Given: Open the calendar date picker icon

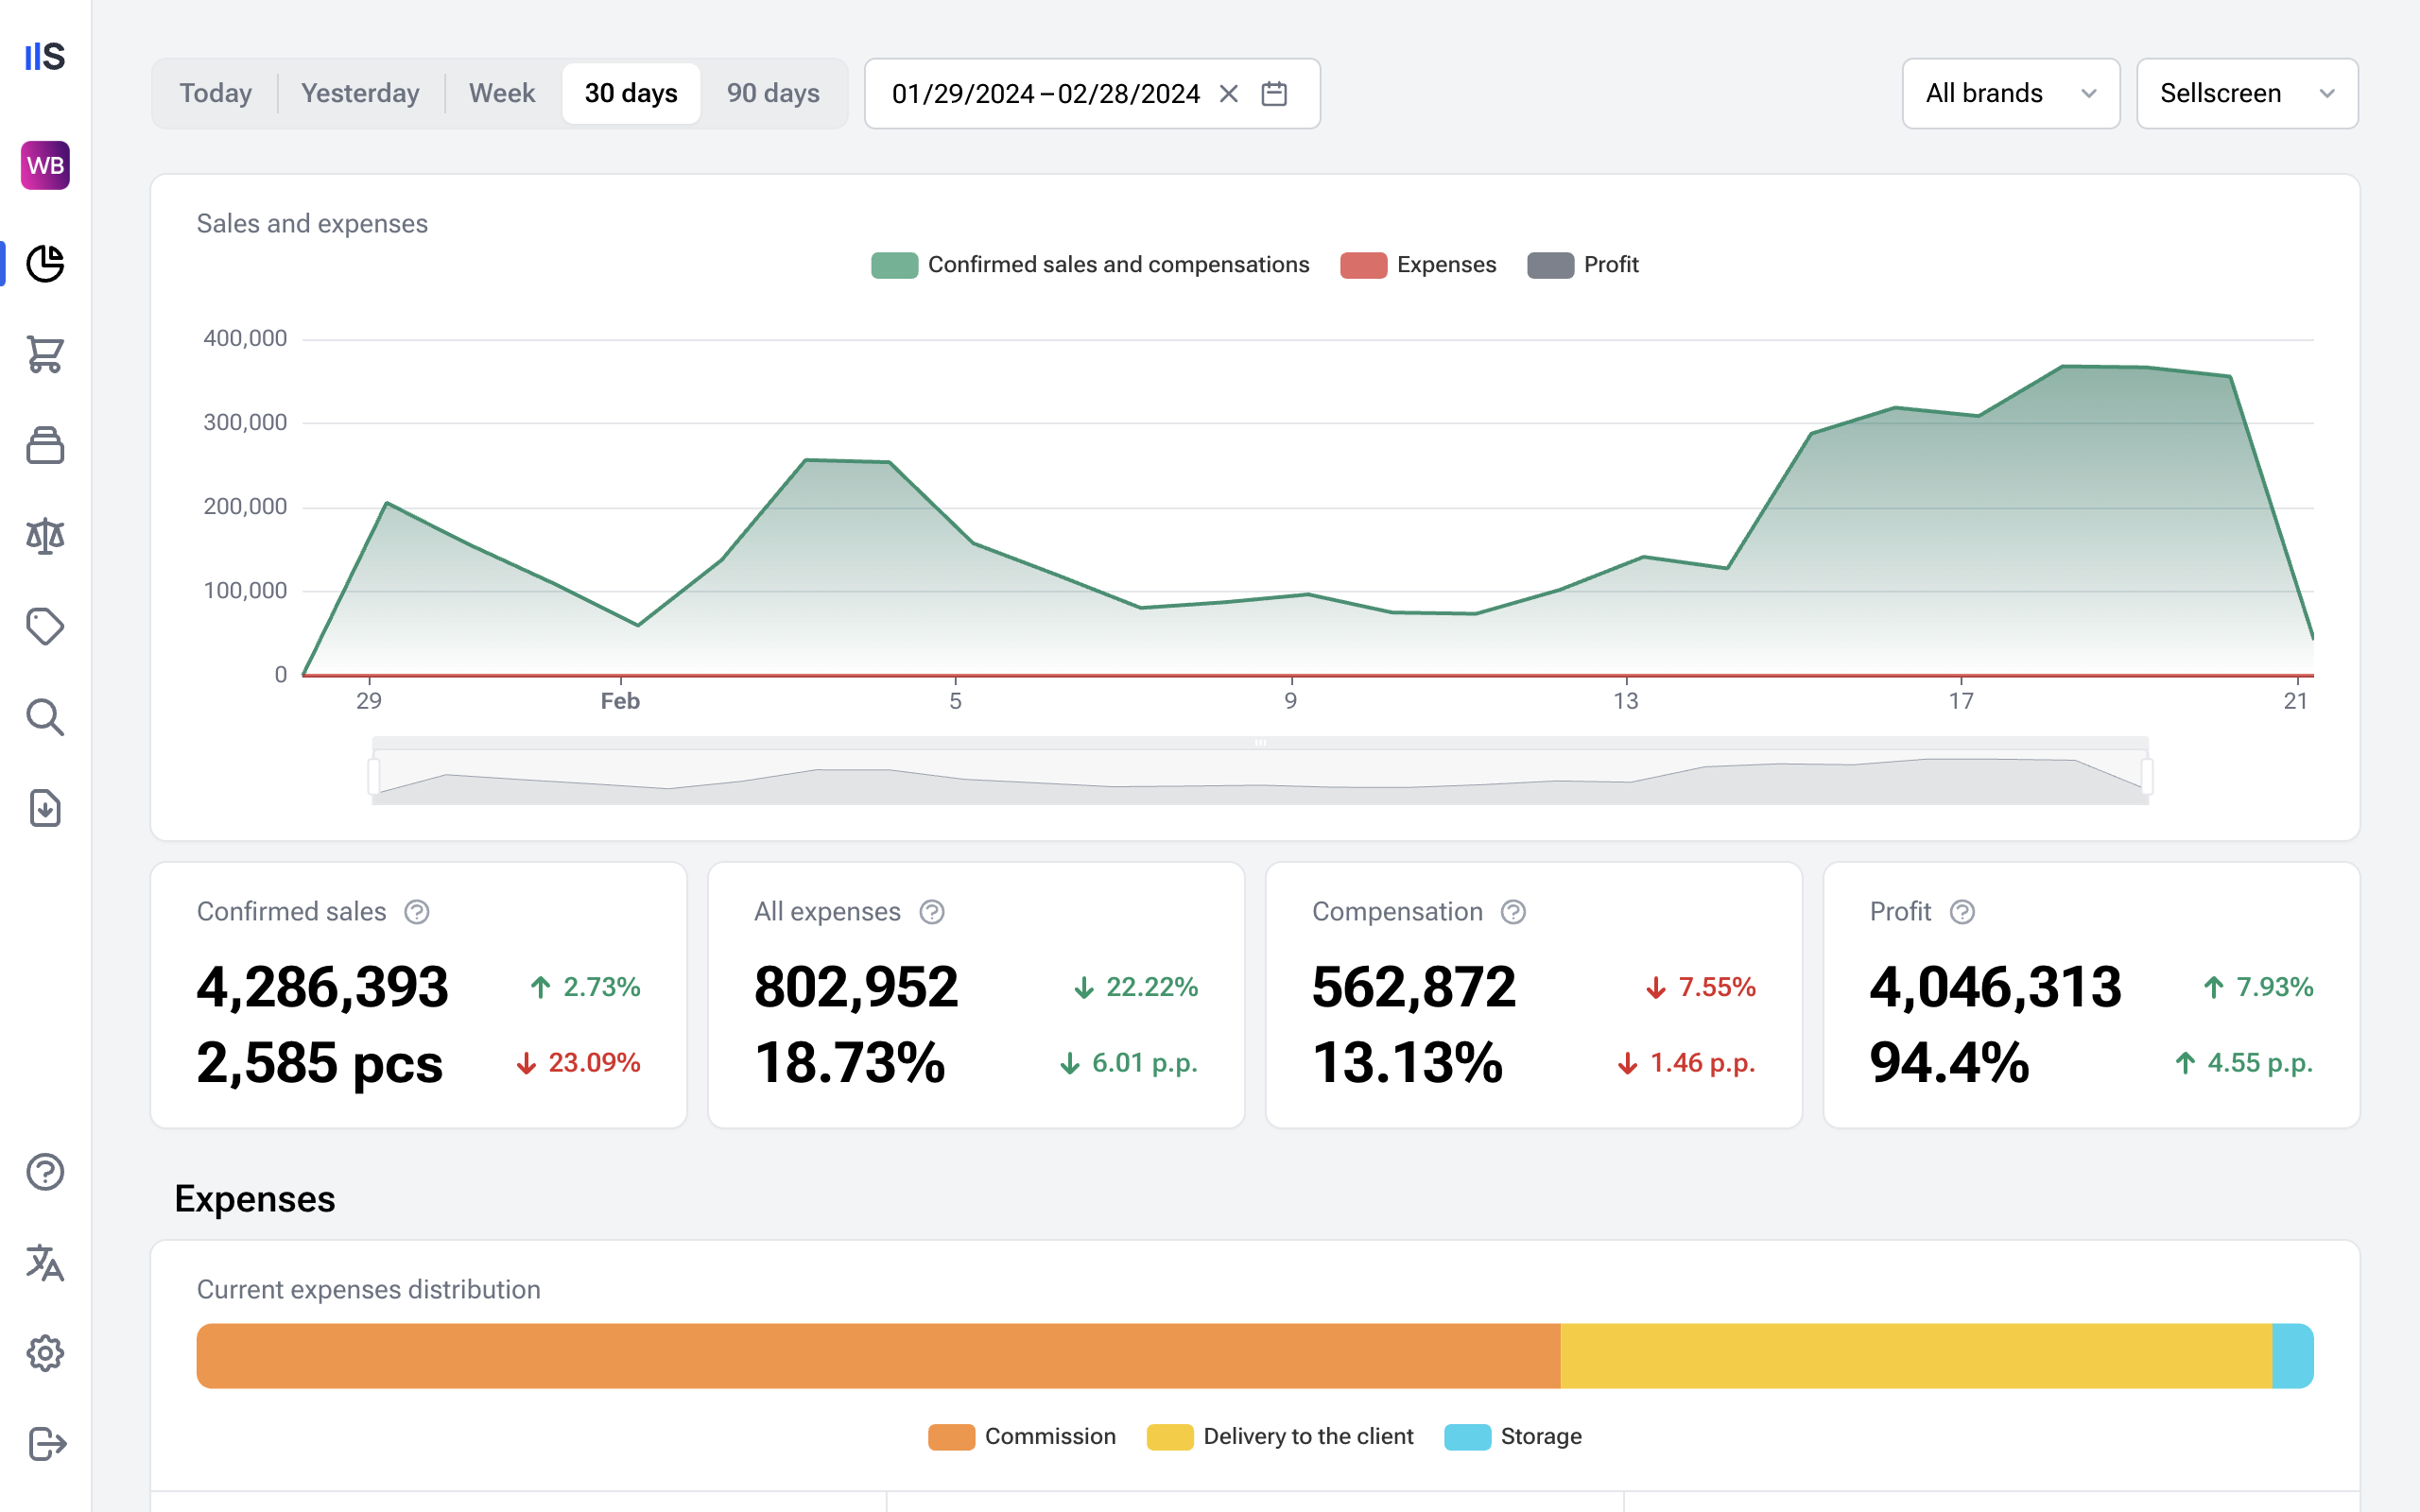Looking at the screenshot, I should (x=1274, y=94).
